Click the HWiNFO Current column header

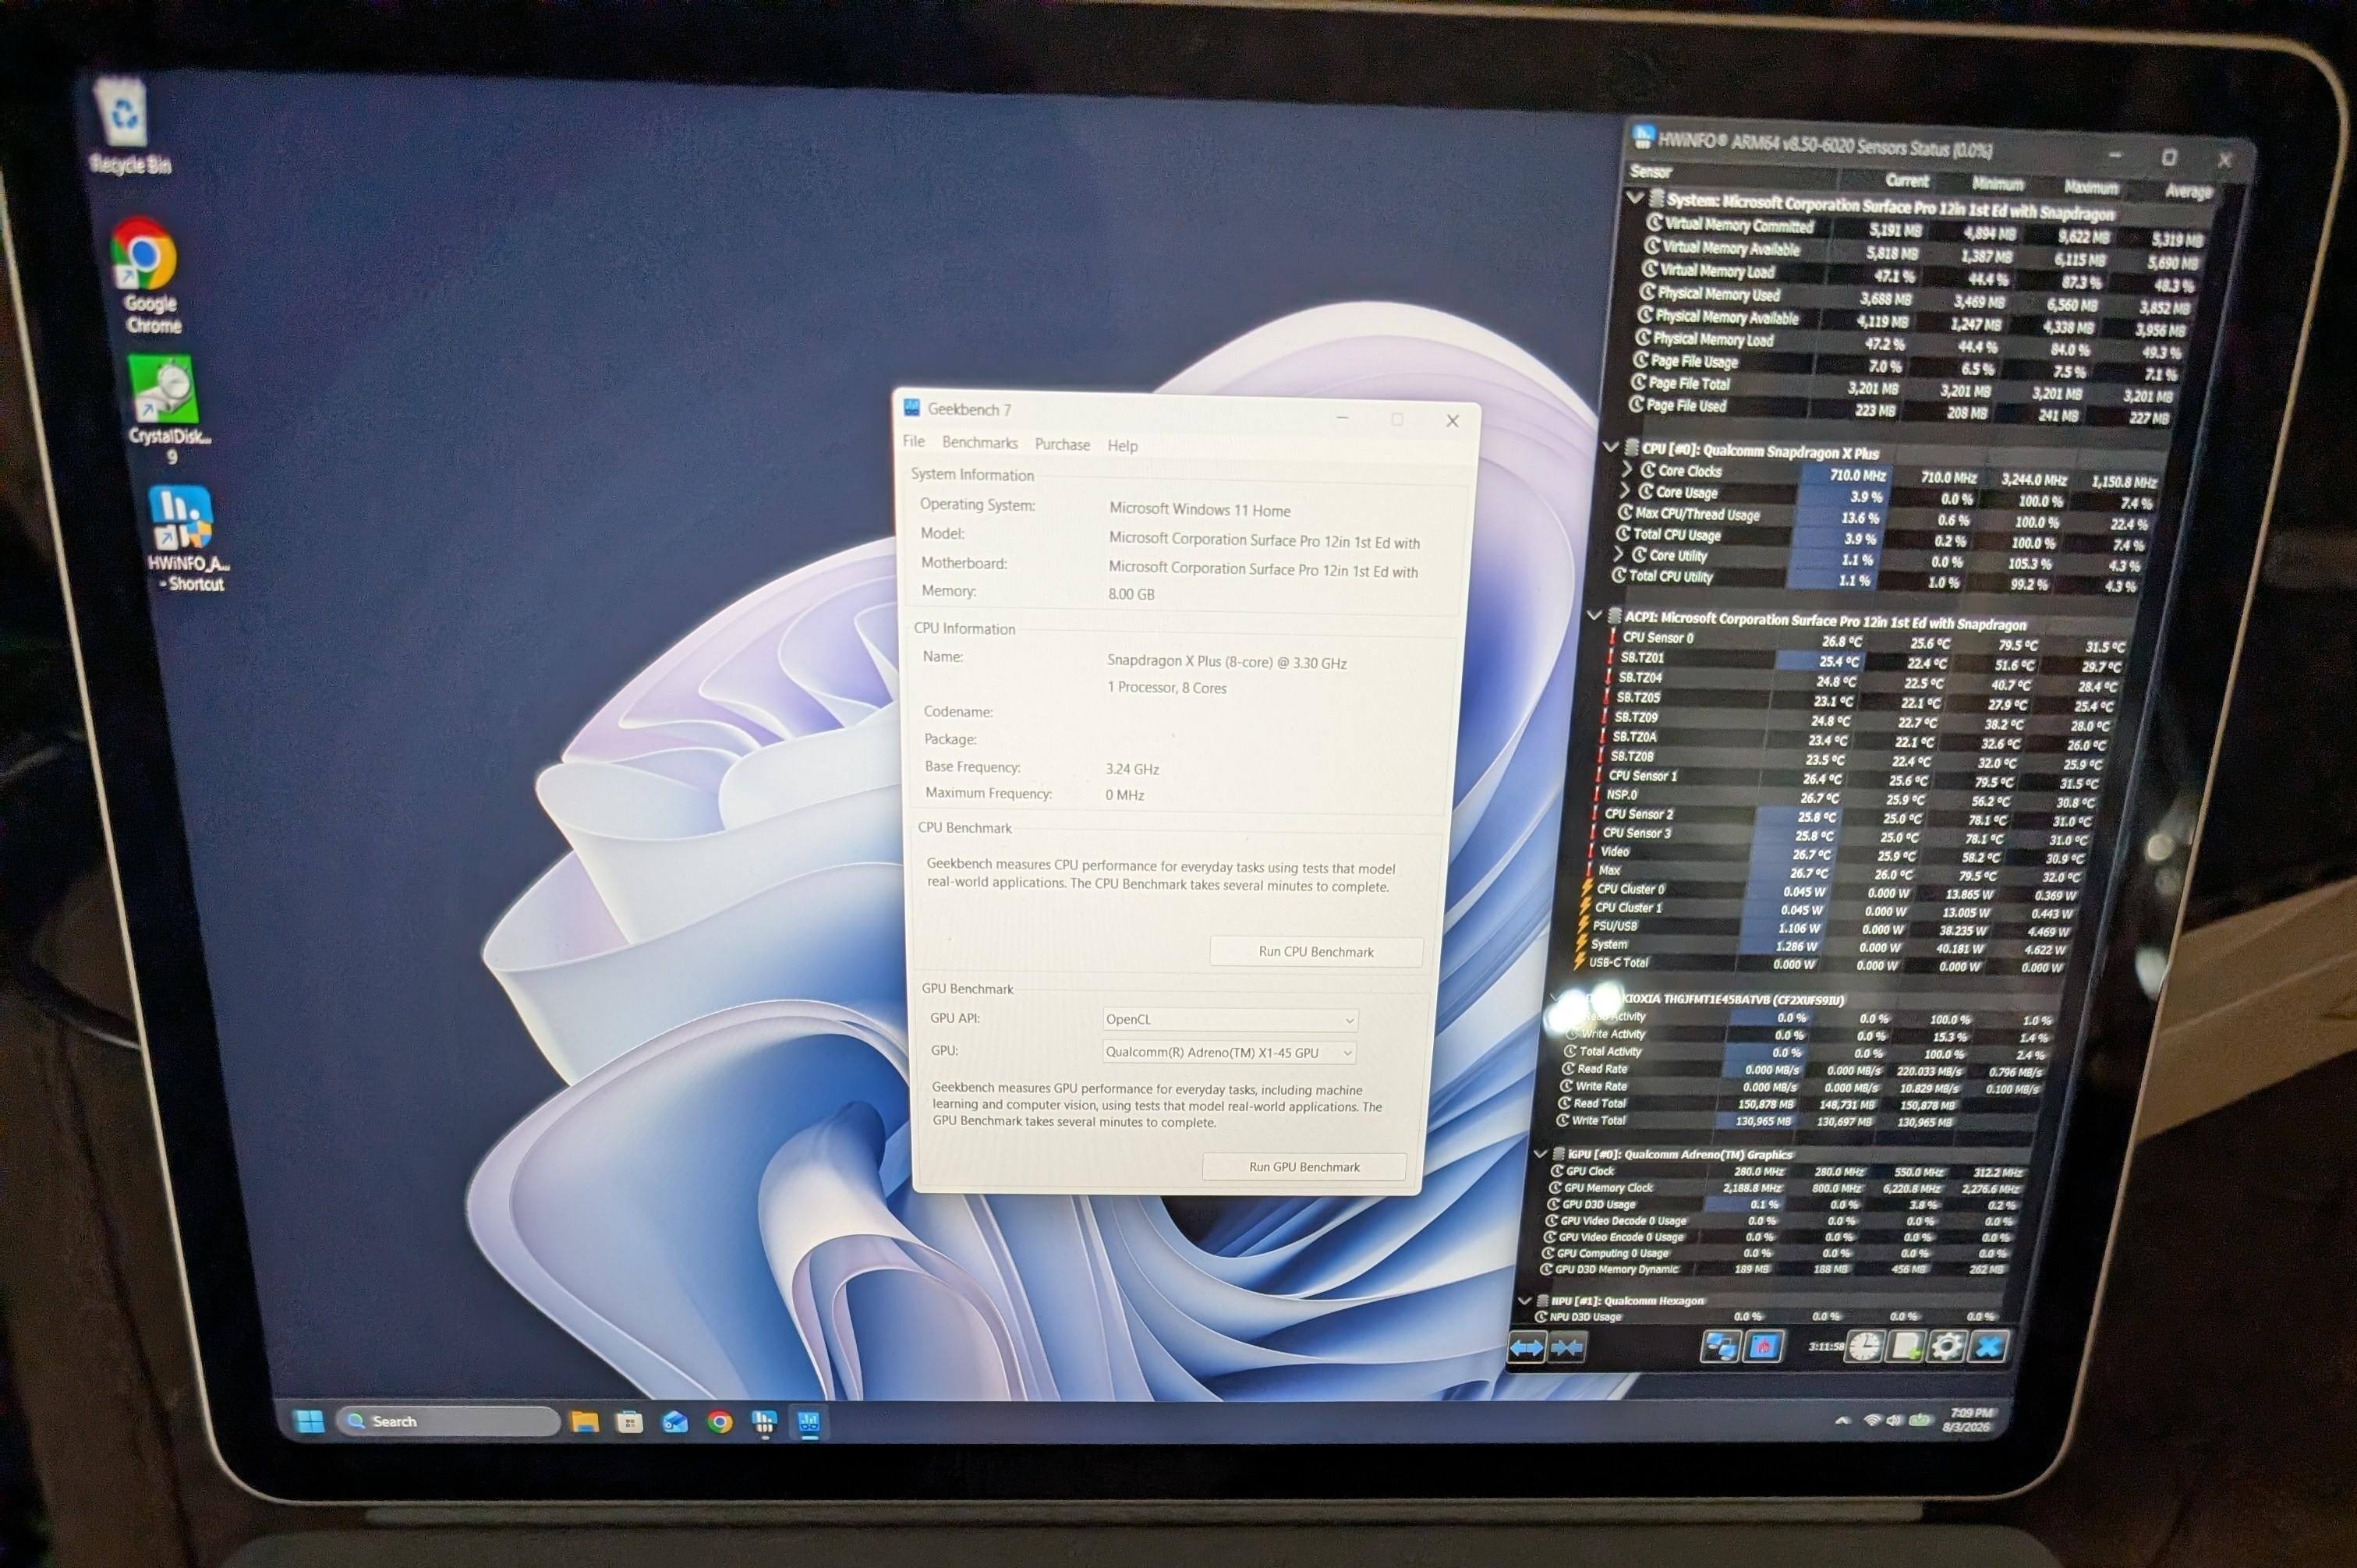(x=1906, y=181)
